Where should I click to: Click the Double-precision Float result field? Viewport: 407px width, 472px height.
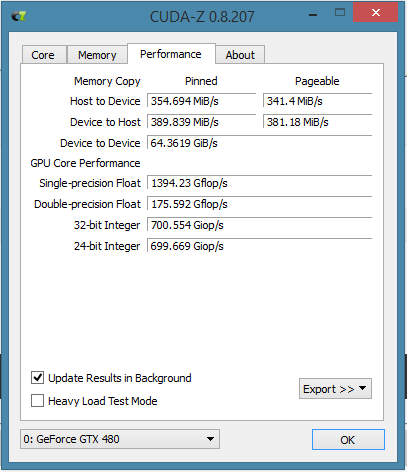[259, 204]
